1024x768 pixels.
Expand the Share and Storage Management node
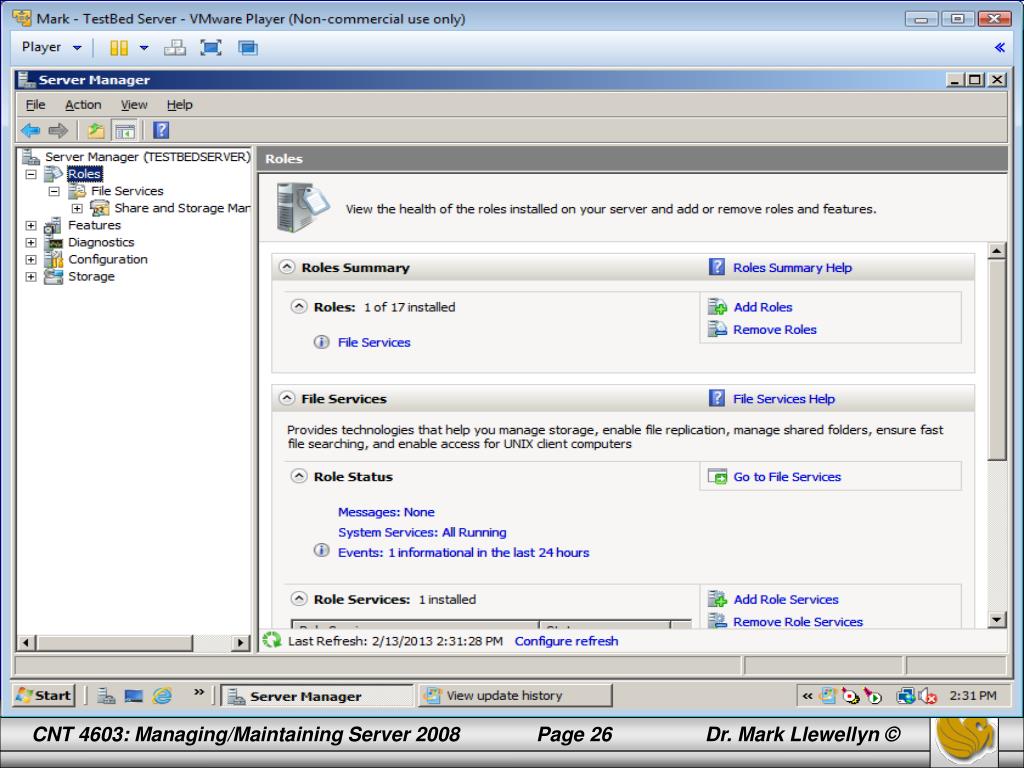77,208
